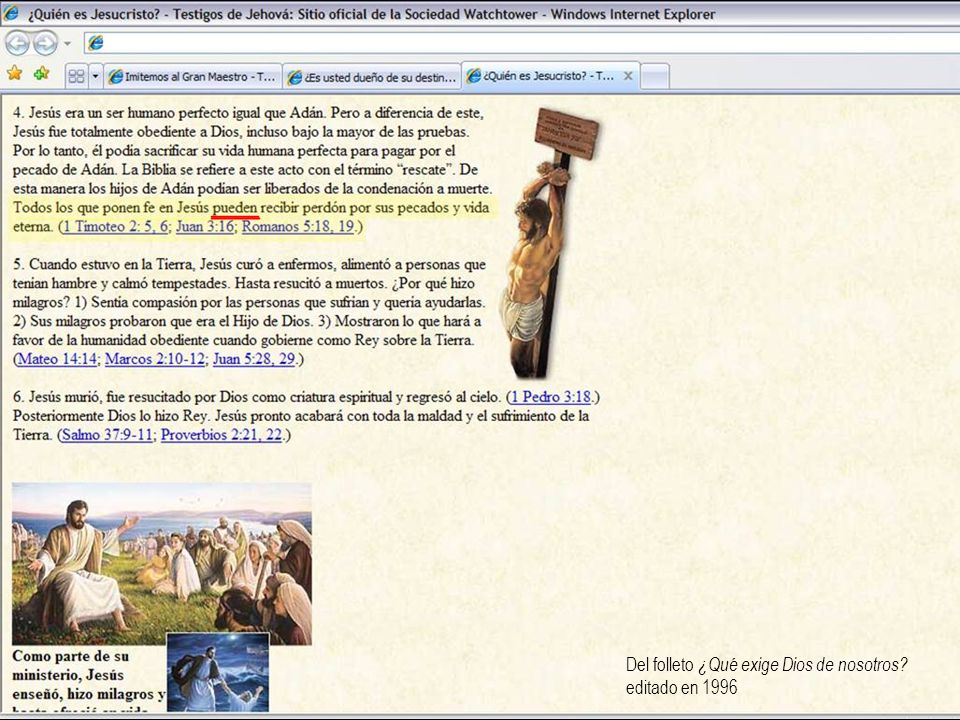Click the text 'editado en 1996'

click(681, 688)
